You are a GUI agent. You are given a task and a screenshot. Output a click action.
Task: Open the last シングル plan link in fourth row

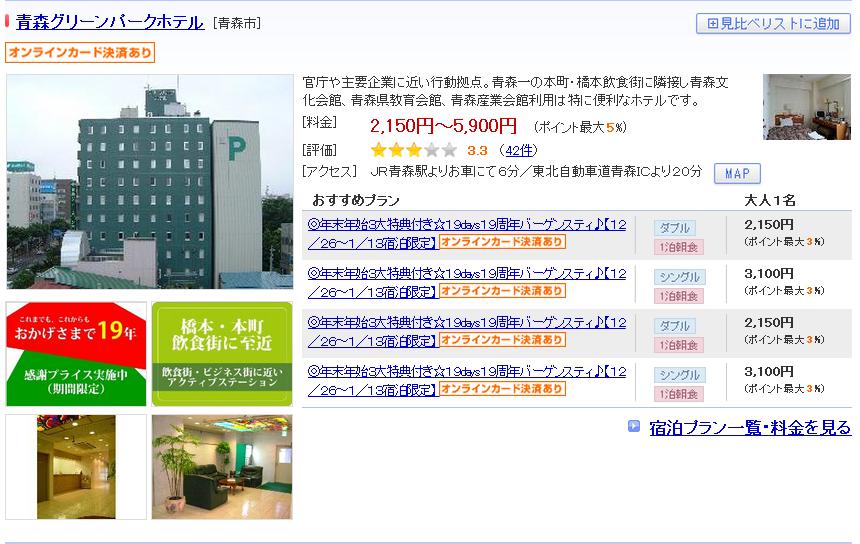[467, 381]
